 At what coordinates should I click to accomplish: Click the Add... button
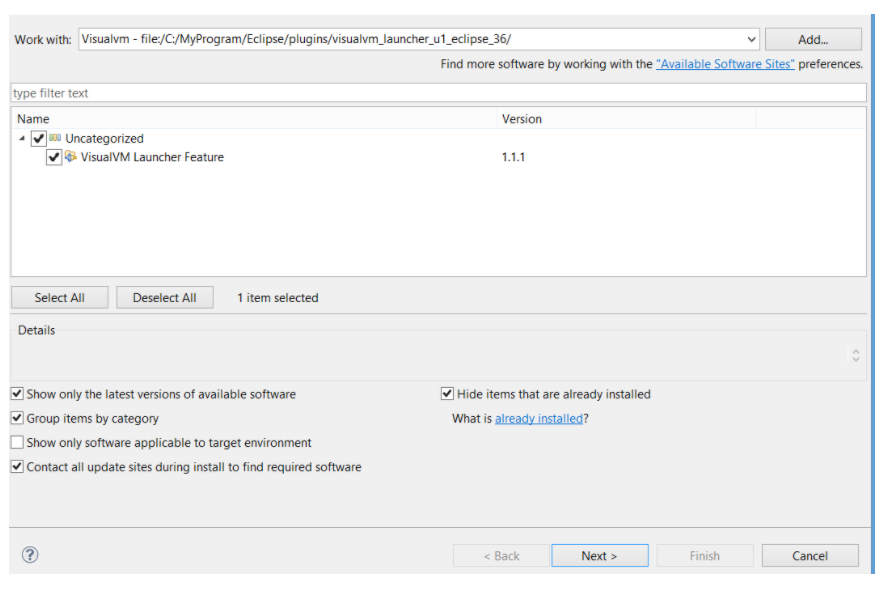[x=813, y=39]
